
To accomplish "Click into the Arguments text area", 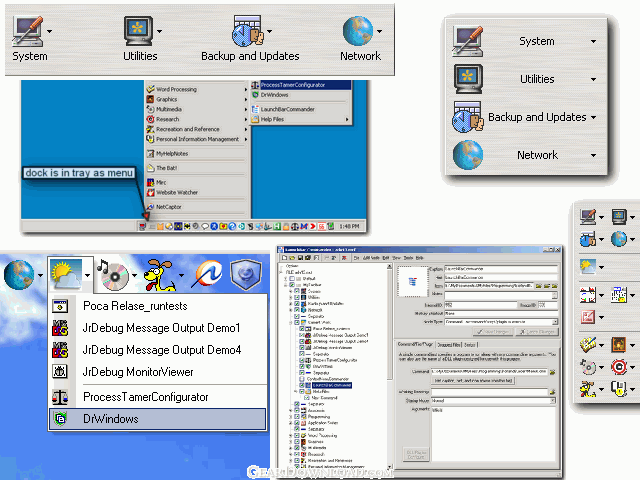I will point(493,433).
